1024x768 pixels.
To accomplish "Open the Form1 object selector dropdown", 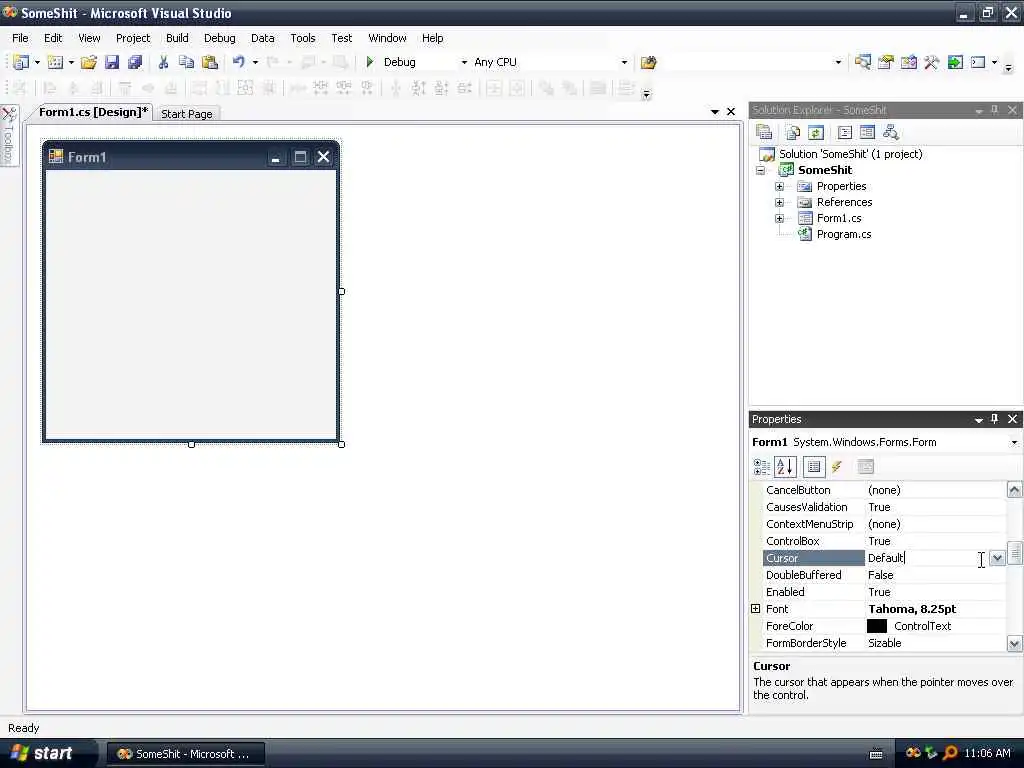I will click(1014, 442).
